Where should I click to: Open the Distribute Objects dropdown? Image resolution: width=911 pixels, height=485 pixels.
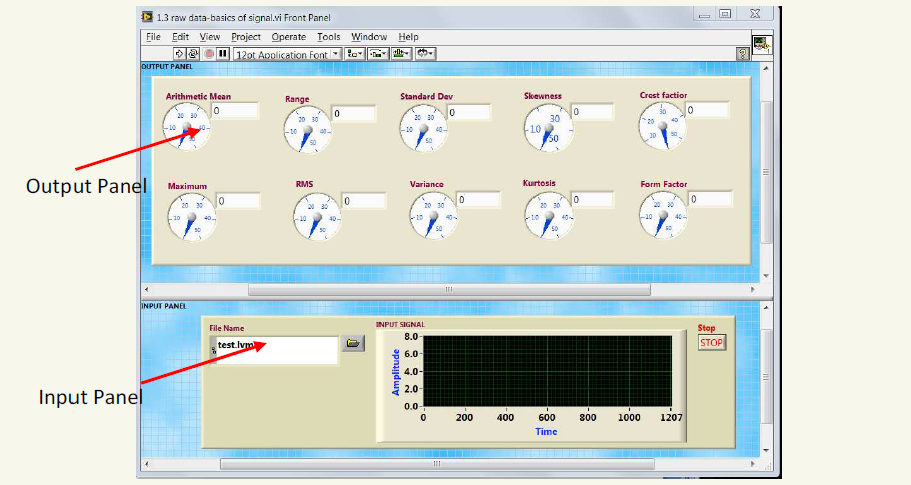378,53
